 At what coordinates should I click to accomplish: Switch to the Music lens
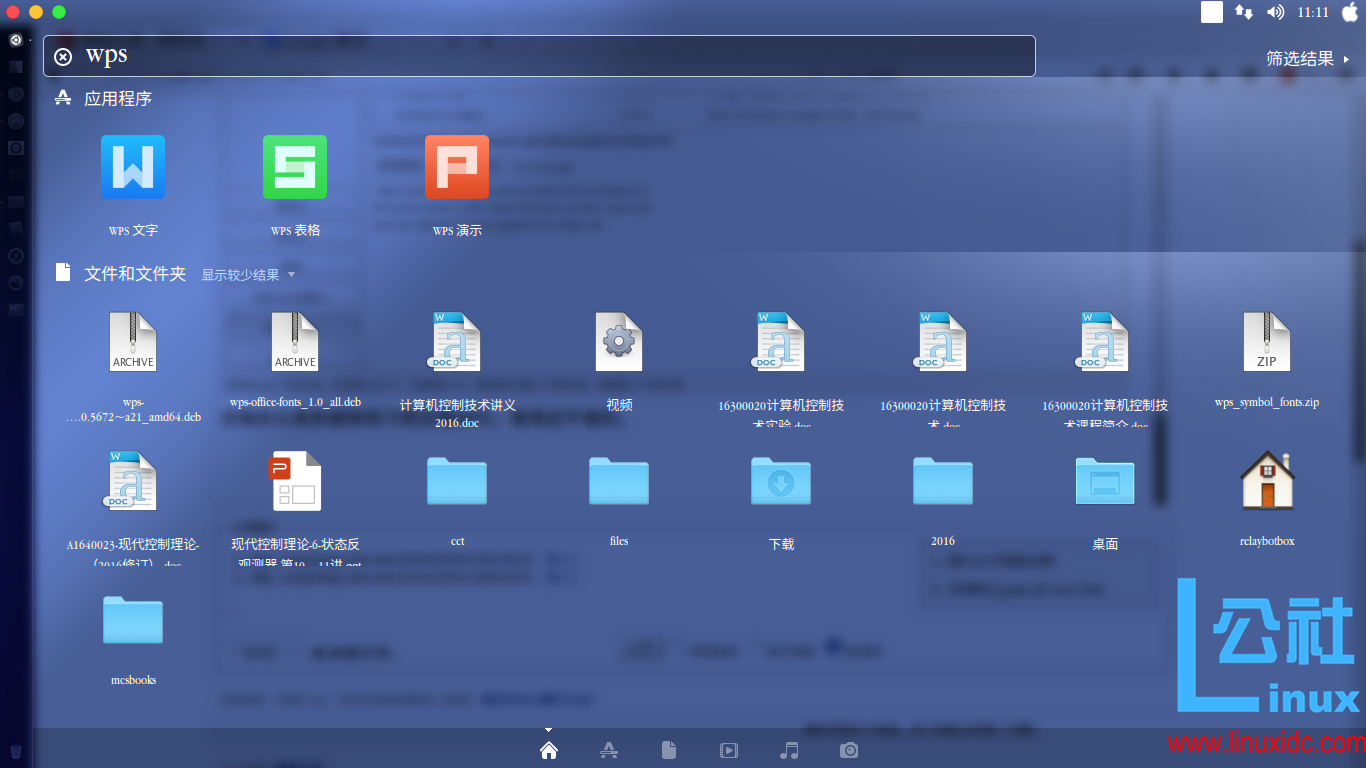coord(789,750)
